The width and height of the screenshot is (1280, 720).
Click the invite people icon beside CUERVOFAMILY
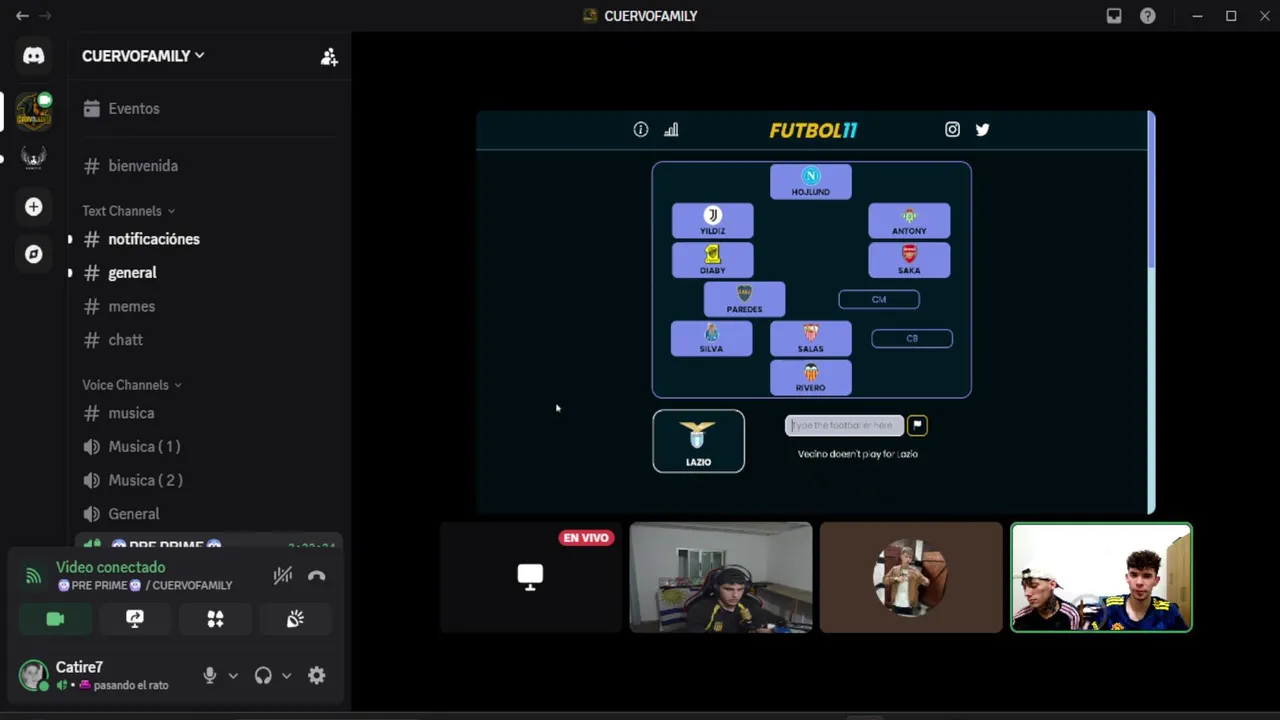[329, 57]
